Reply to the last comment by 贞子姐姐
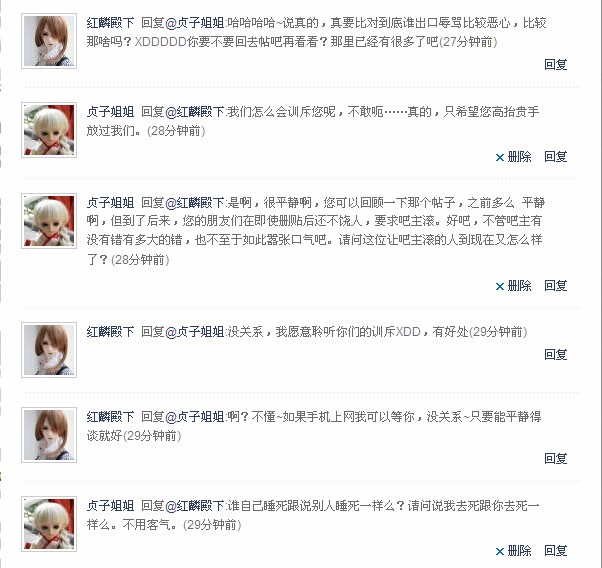 click(556, 551)
